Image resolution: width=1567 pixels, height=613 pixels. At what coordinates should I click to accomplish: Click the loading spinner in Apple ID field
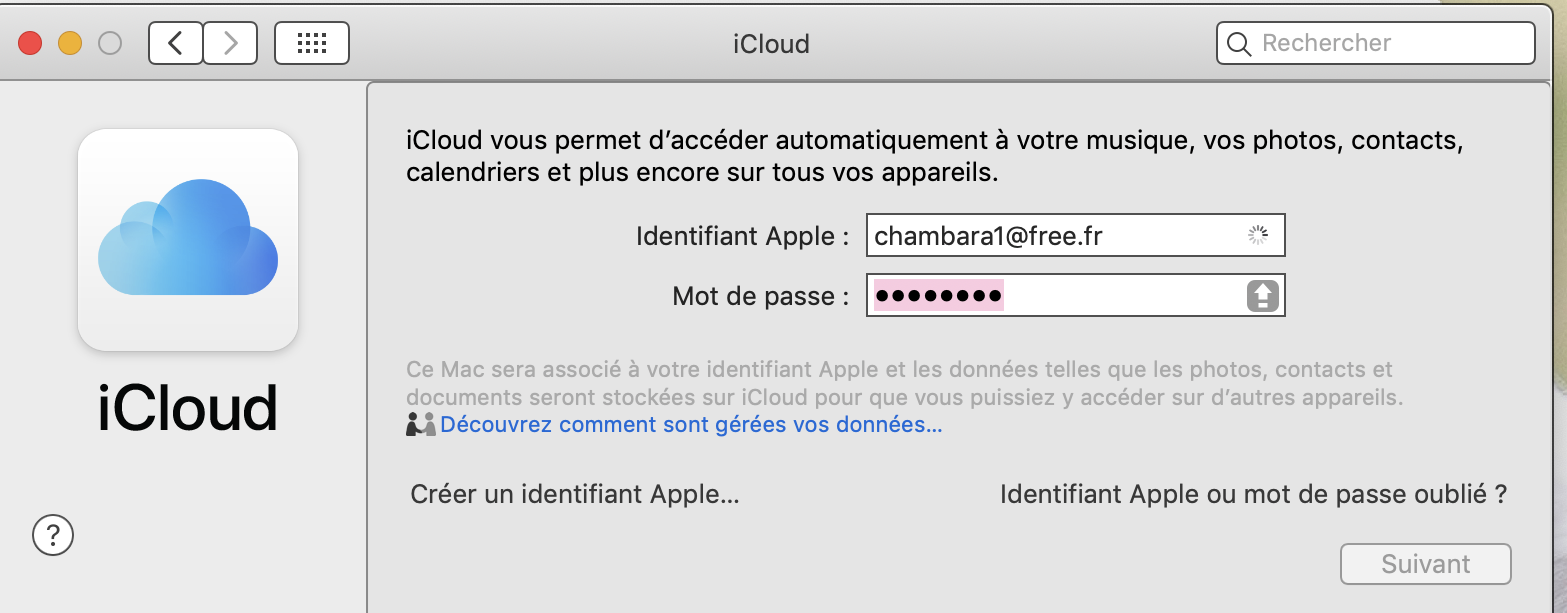1258,235
